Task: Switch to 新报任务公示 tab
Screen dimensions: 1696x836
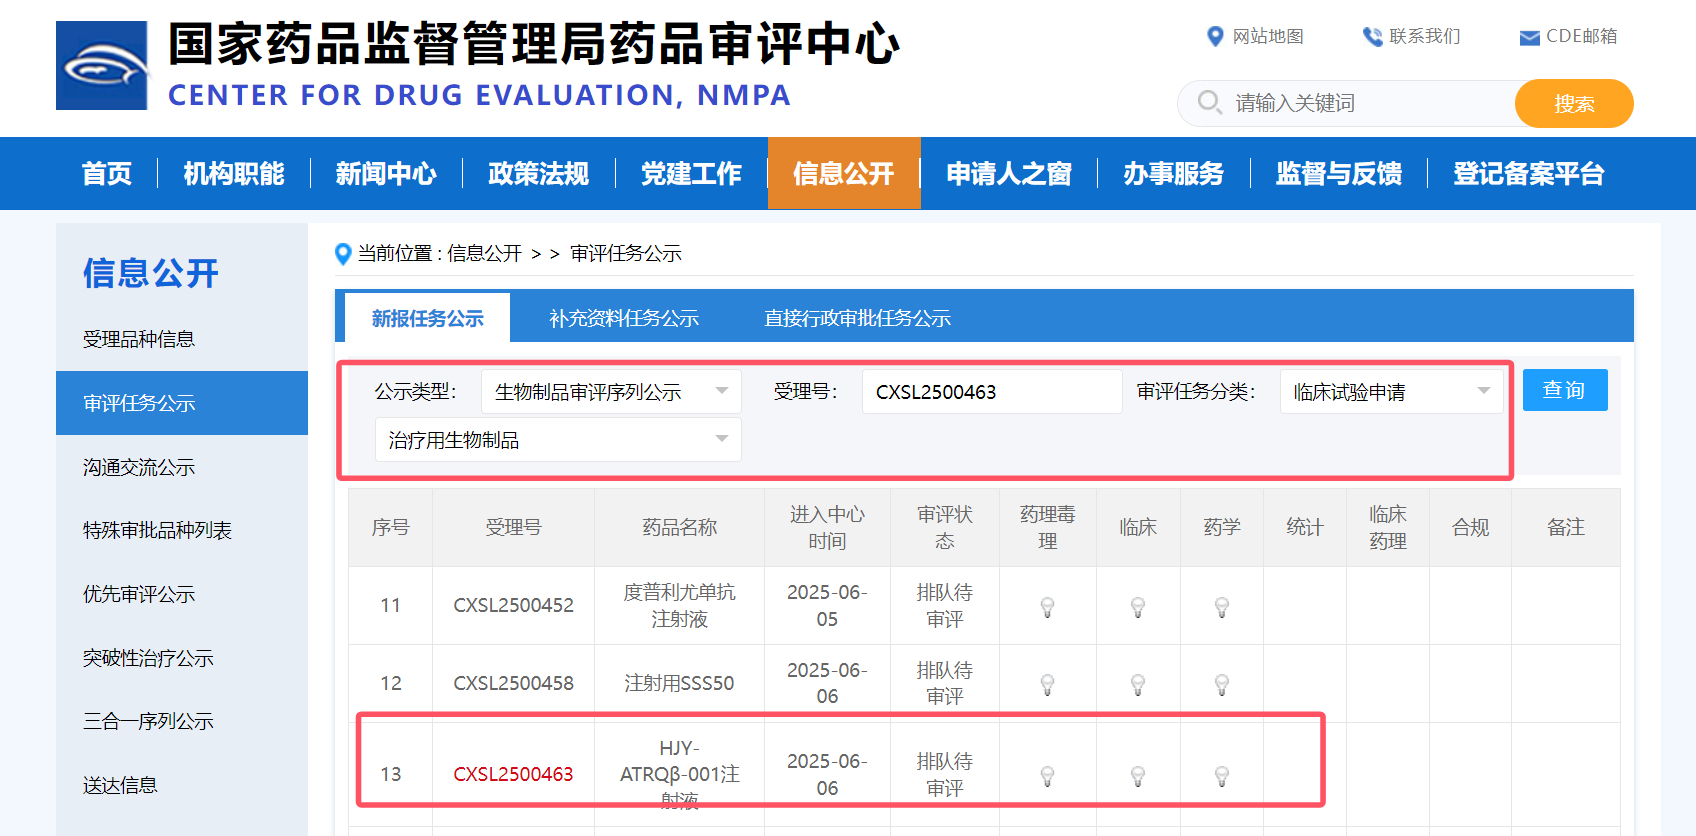Action: pyautogui.click(x=427, y=318)
